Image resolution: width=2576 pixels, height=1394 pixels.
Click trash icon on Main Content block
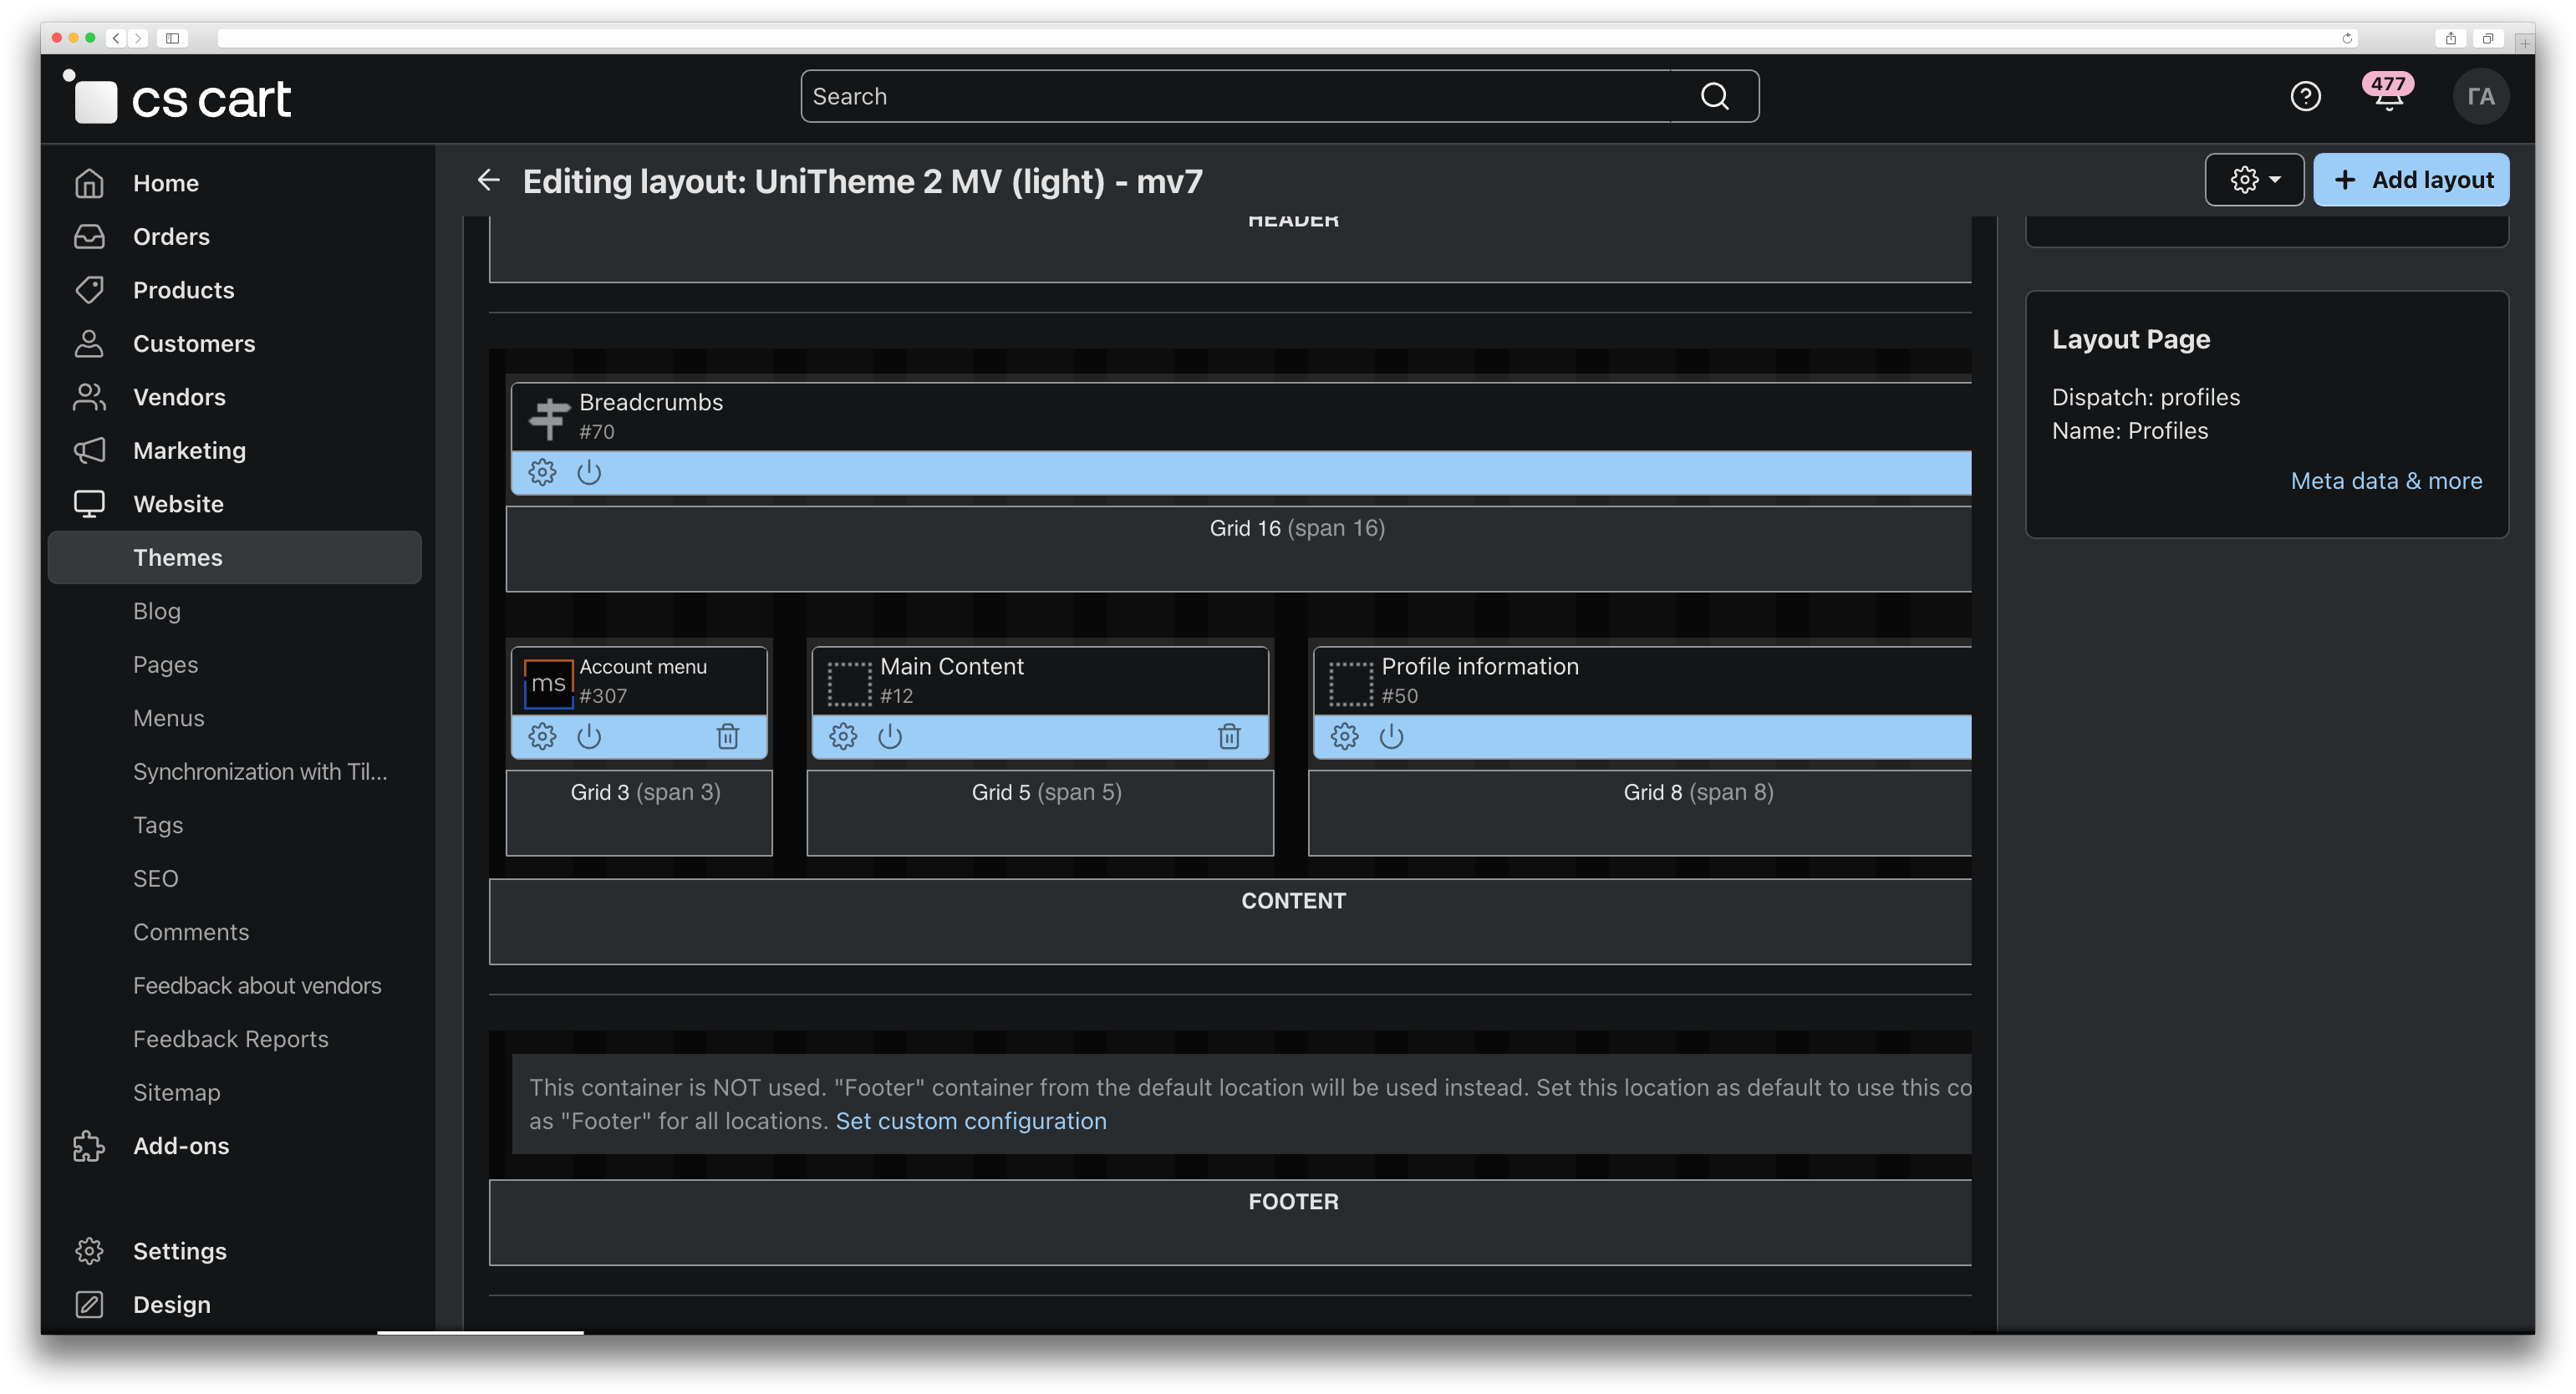tap(1229, 737)
